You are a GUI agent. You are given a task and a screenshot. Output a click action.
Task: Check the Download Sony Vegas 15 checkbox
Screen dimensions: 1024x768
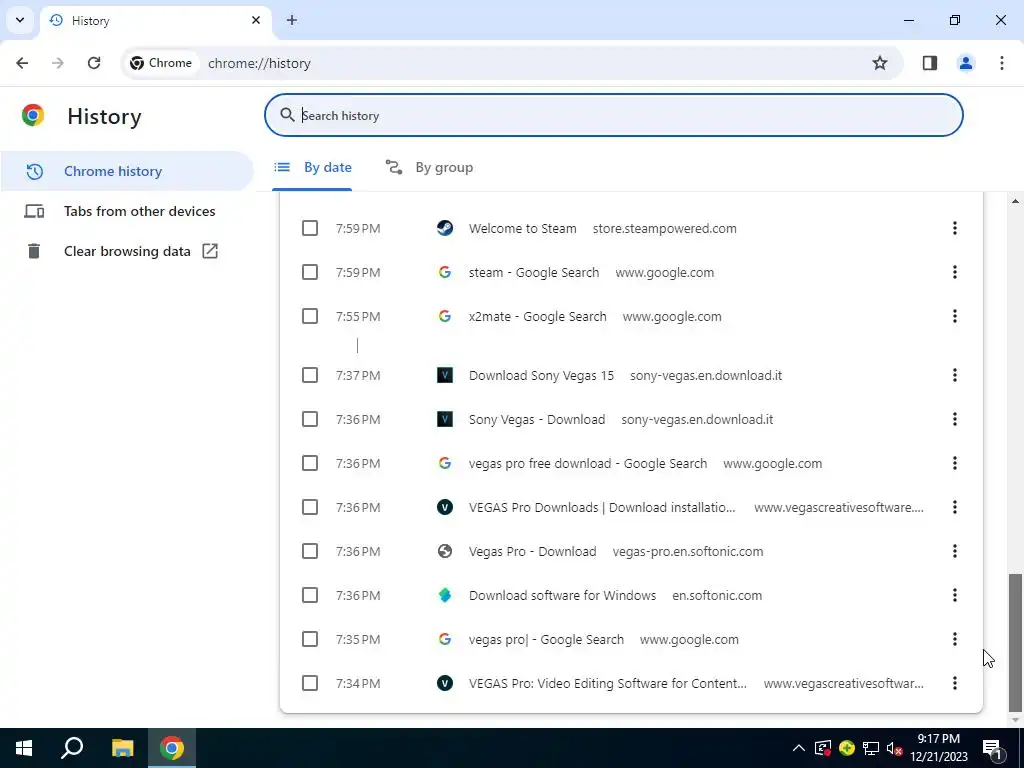[x=310, y=375]
